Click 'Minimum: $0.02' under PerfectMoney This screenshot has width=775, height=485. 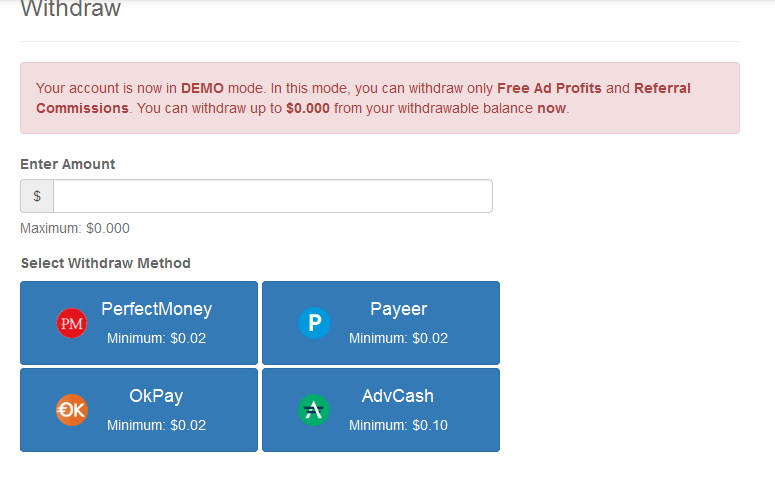click(157, 338)
